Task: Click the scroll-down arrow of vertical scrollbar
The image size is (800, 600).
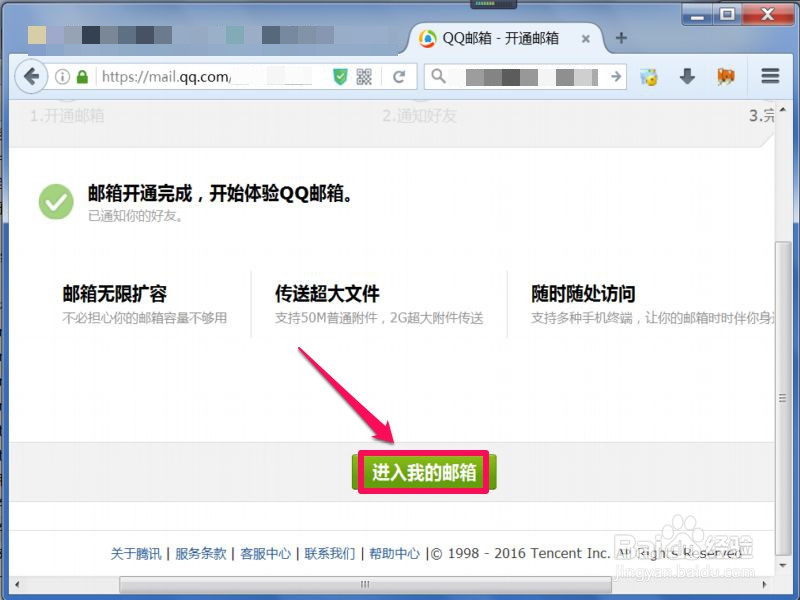Action: pyautogui.click(x=783, y=565)
